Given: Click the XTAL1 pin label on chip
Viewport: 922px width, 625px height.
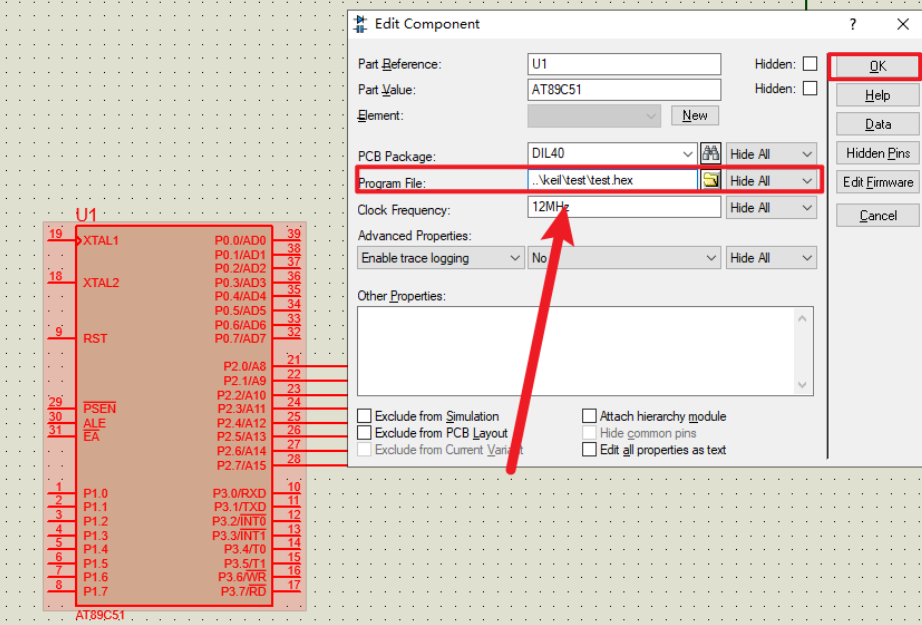Looking at the screenshot, I should tap(101, 240).
